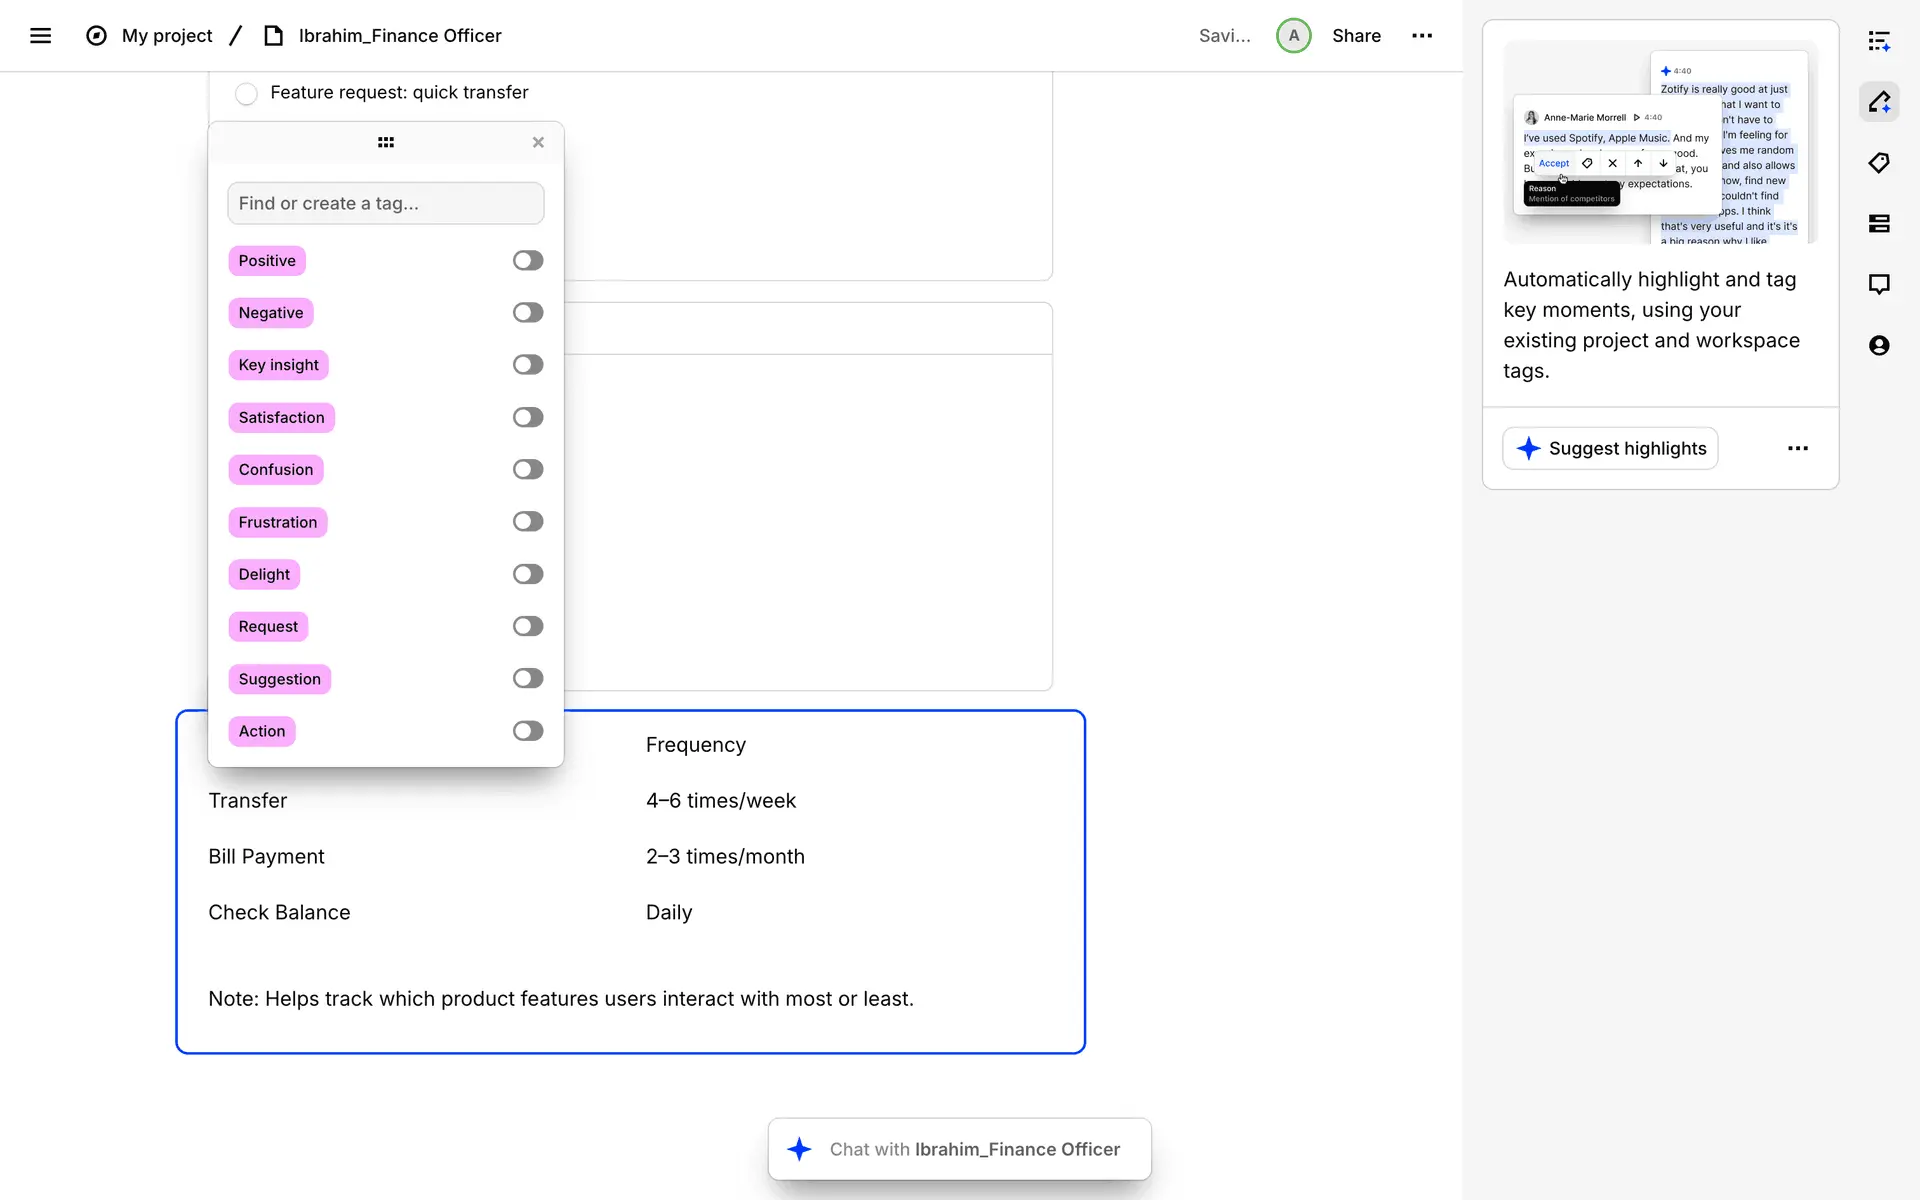The height and width of the screenshot is (1200, 1920).
Task: Enable the Key insight tag
Action: coord(528,365)
